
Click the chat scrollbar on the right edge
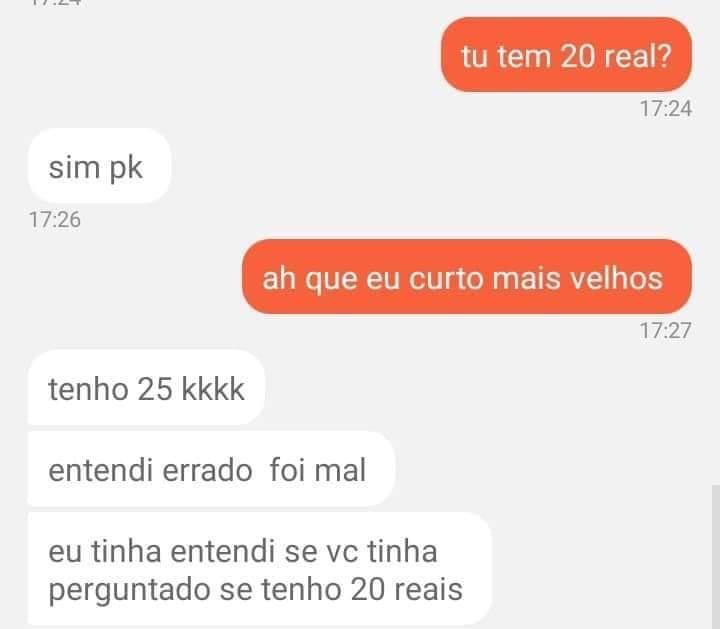point(716,556)
